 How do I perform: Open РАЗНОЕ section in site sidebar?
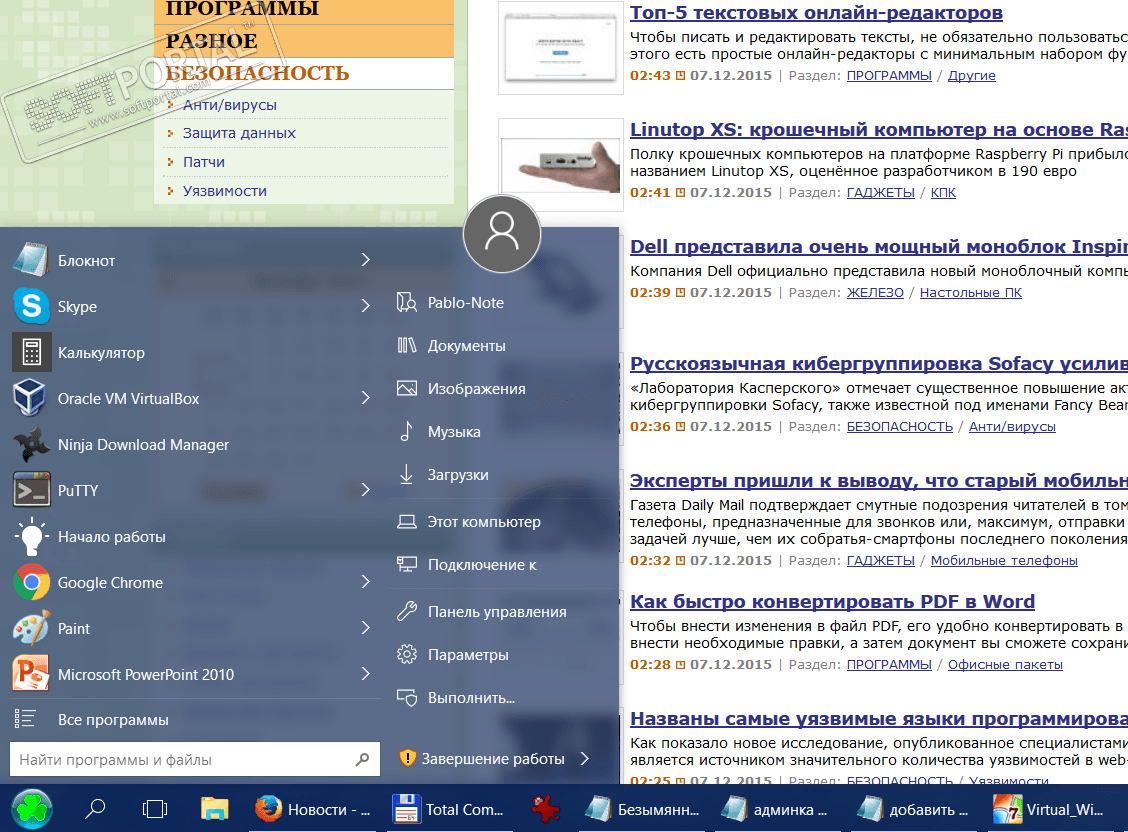point(211,41)
